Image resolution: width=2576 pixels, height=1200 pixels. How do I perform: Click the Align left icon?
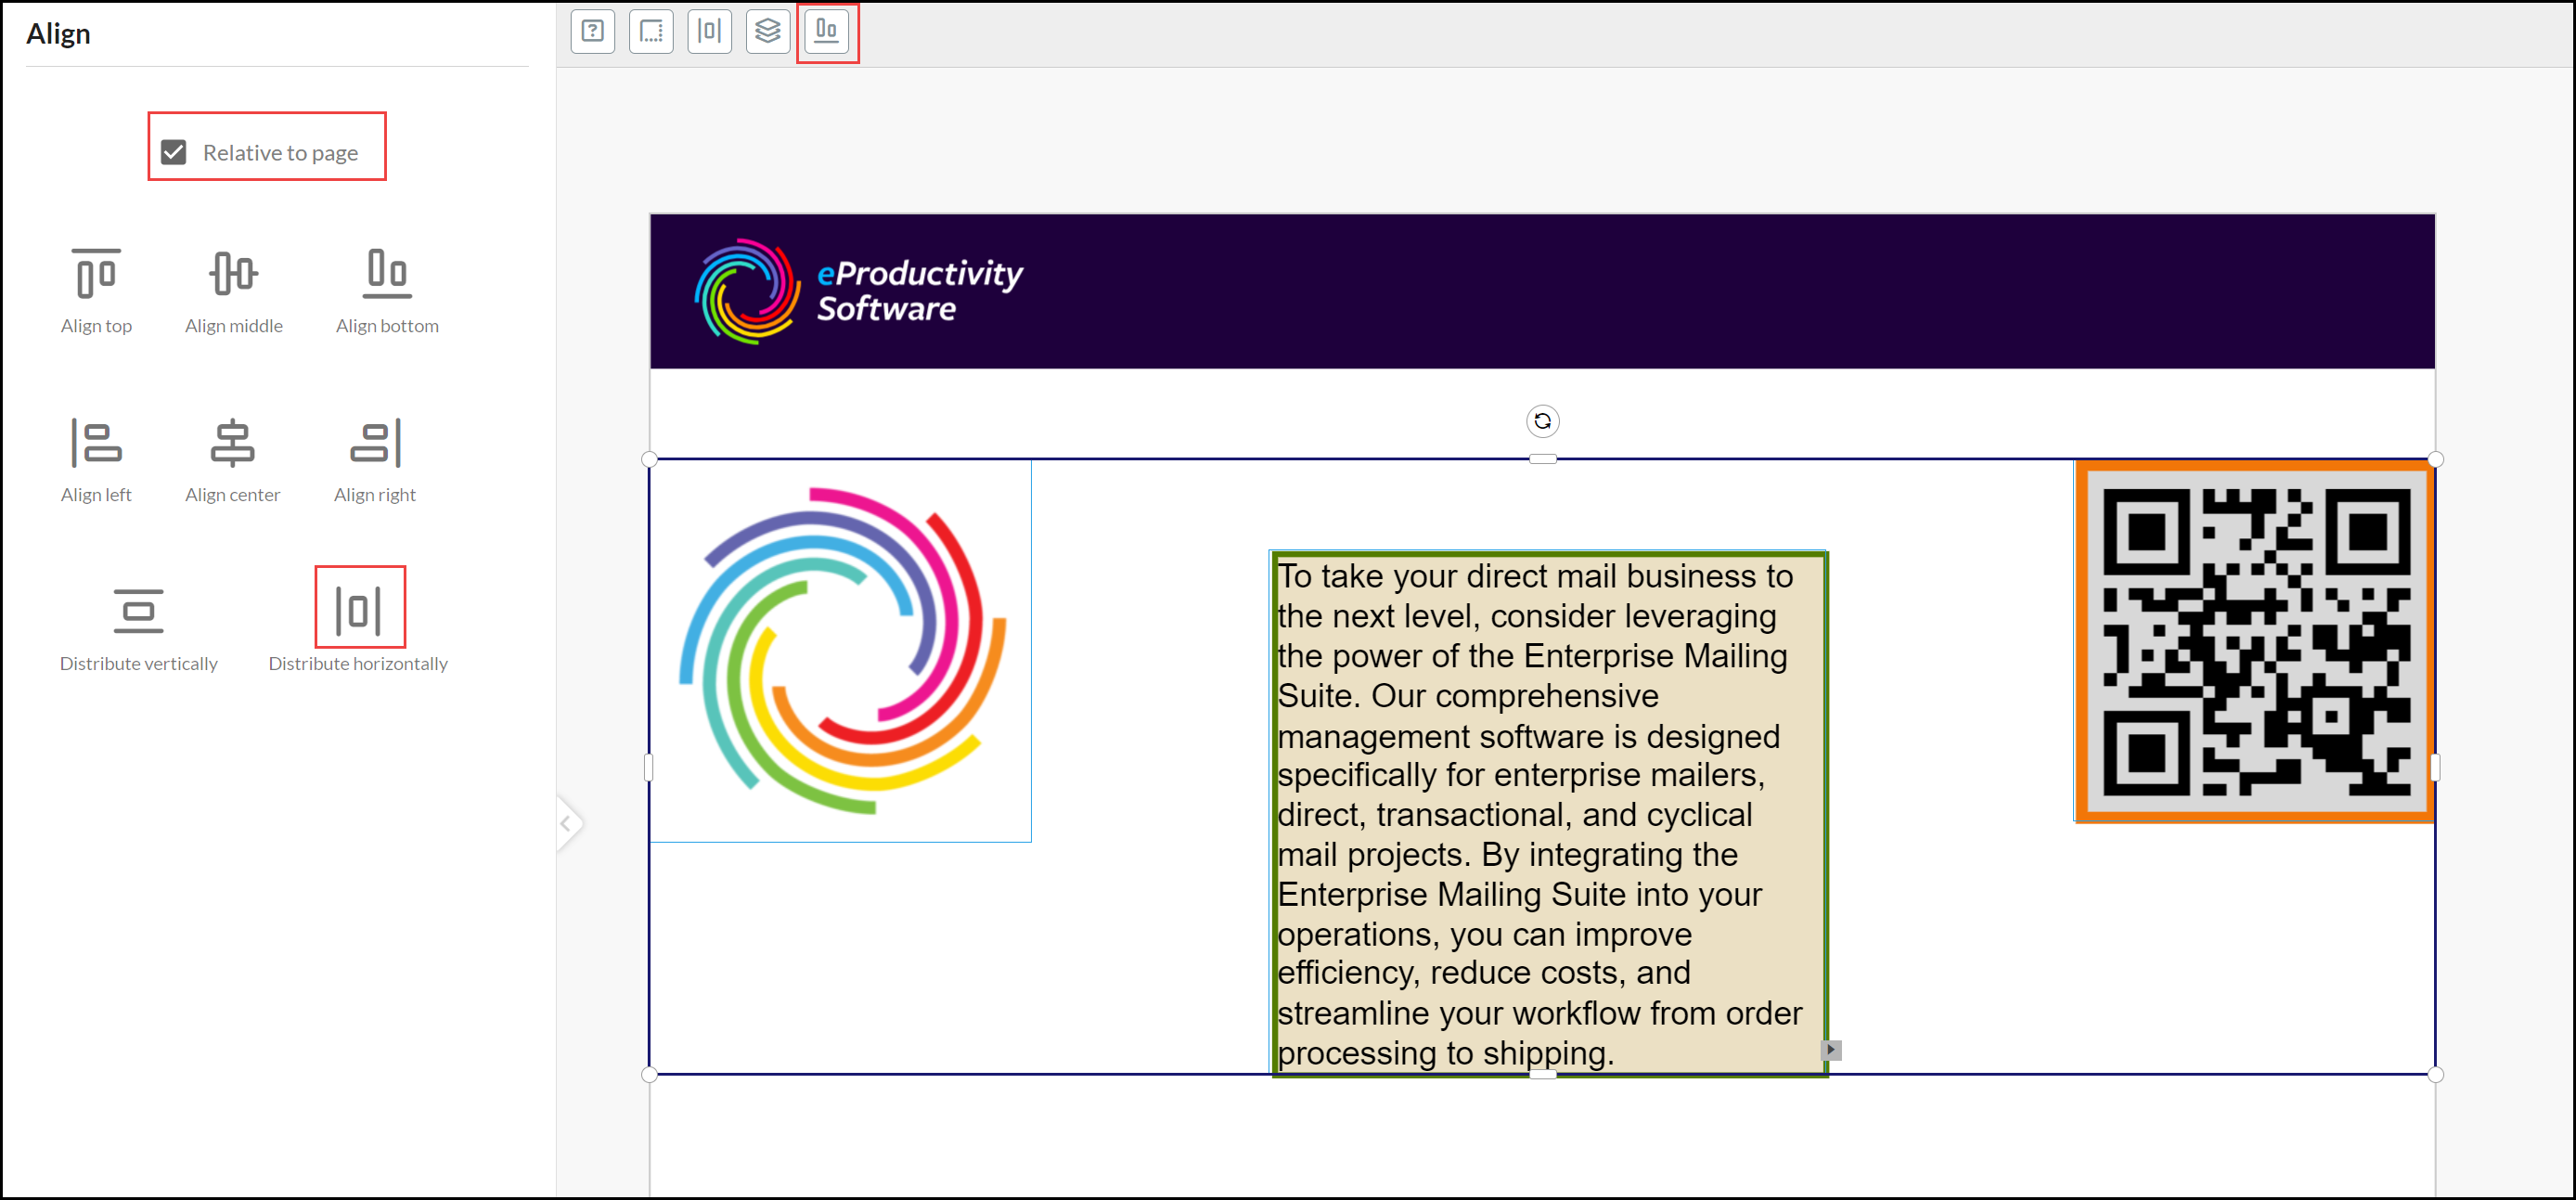point(96,442)
